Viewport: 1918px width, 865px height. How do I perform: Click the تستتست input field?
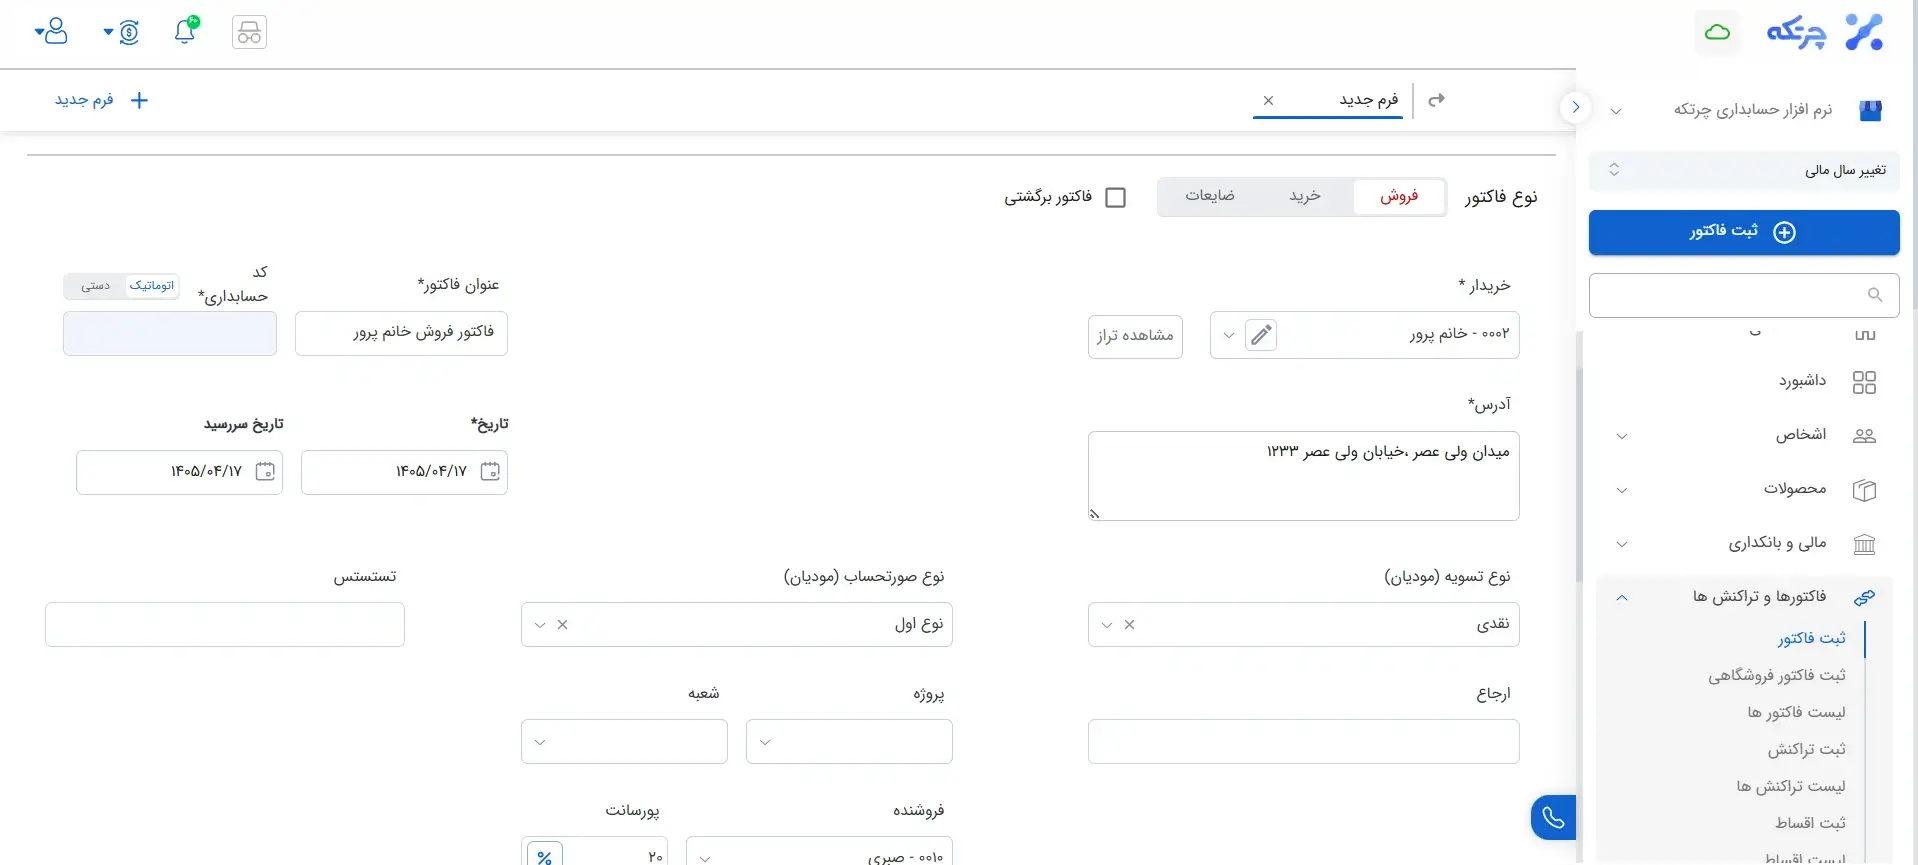pyautogui.click(x=225, y=624)
